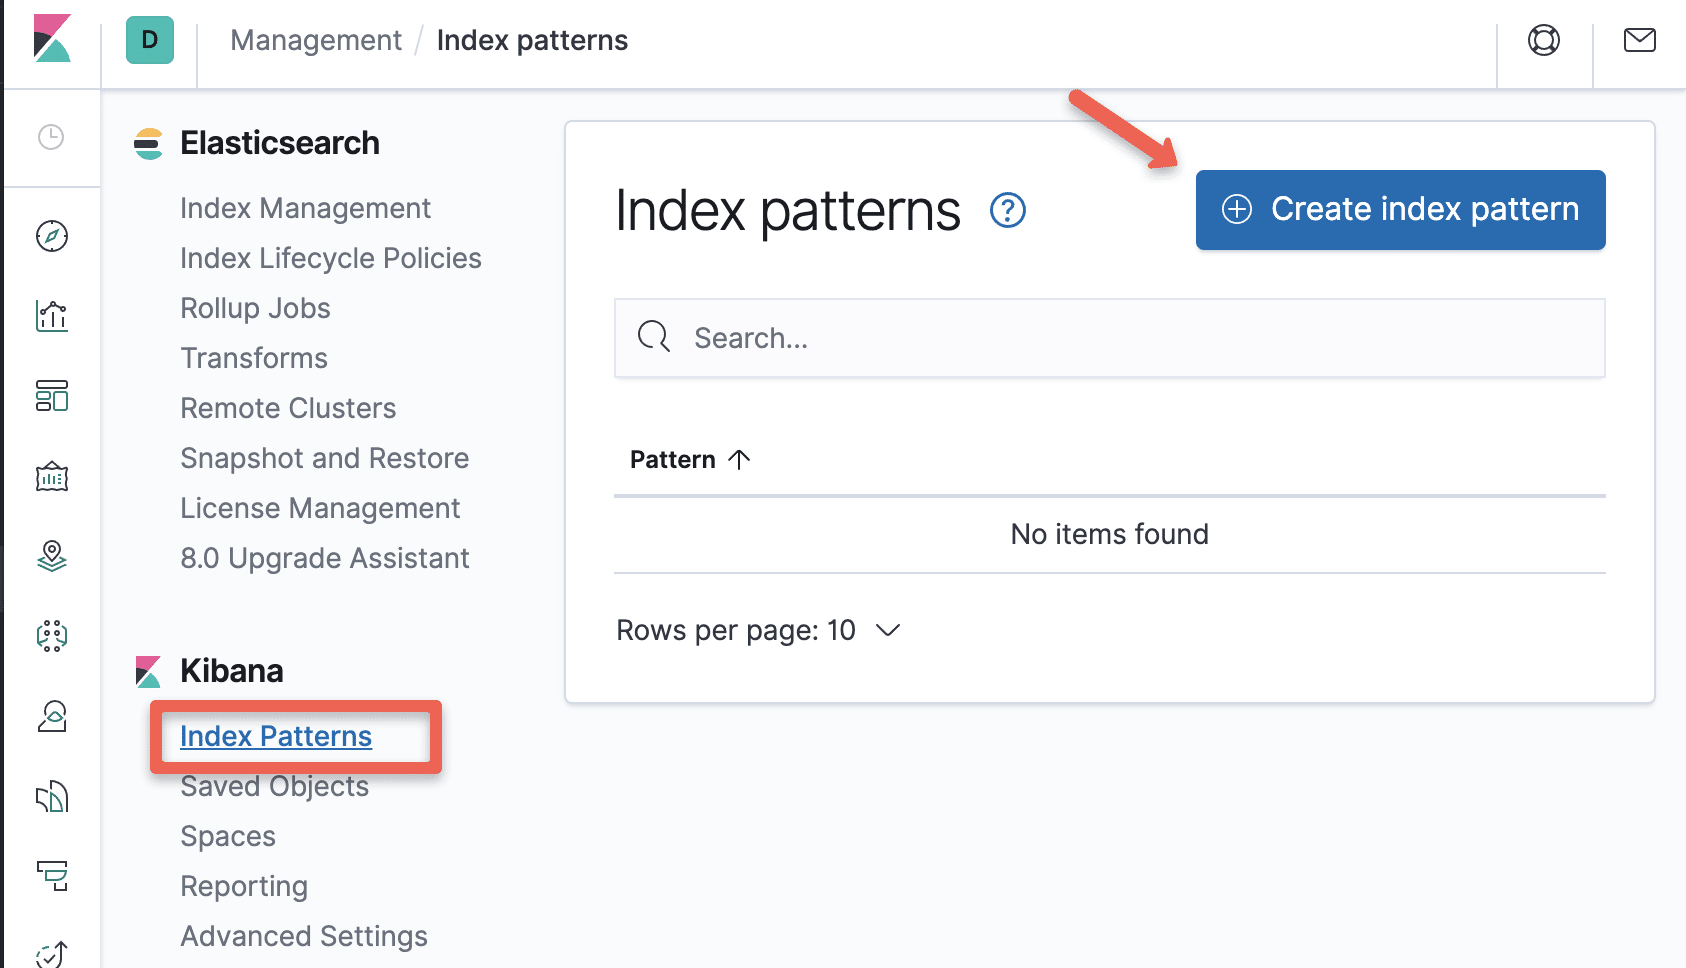
Task: Open Canvas icon in sidebar
Action: [x=52, y=476]
